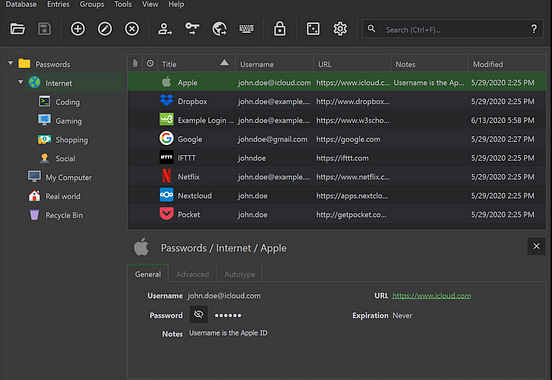Screen dimensions: 552x380
Task: Click the https://ifttt.com URL cell
Action: 343,158
